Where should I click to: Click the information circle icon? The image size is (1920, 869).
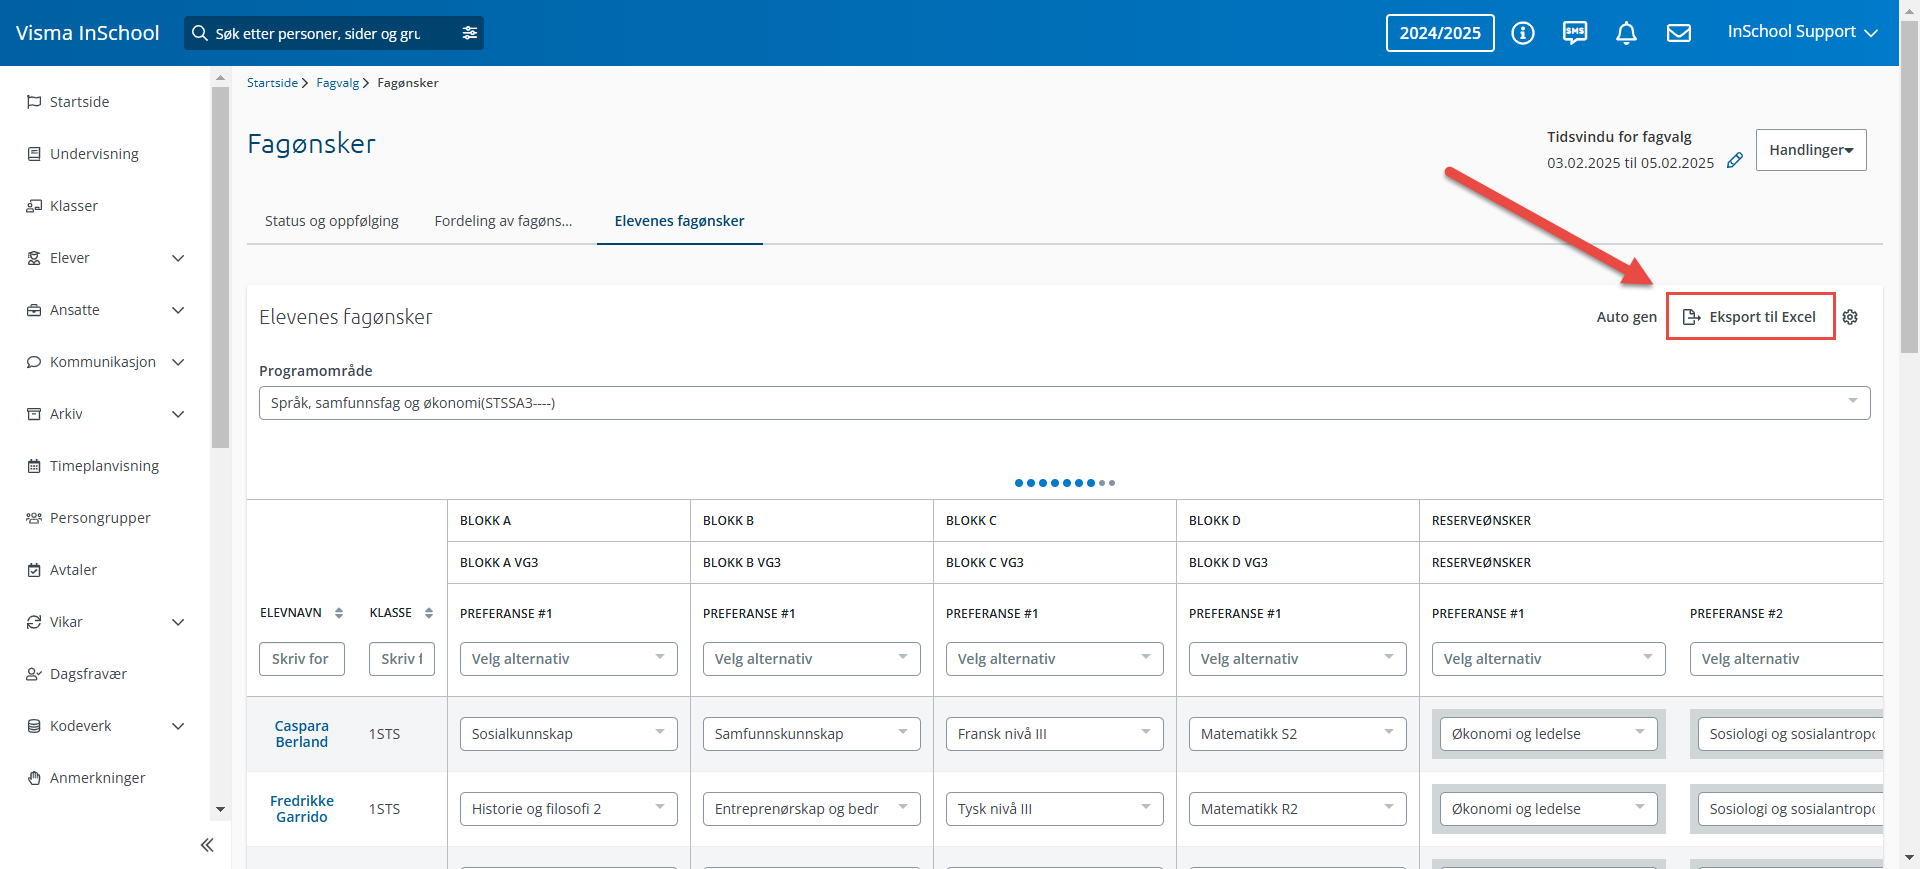pos(1523,33)
